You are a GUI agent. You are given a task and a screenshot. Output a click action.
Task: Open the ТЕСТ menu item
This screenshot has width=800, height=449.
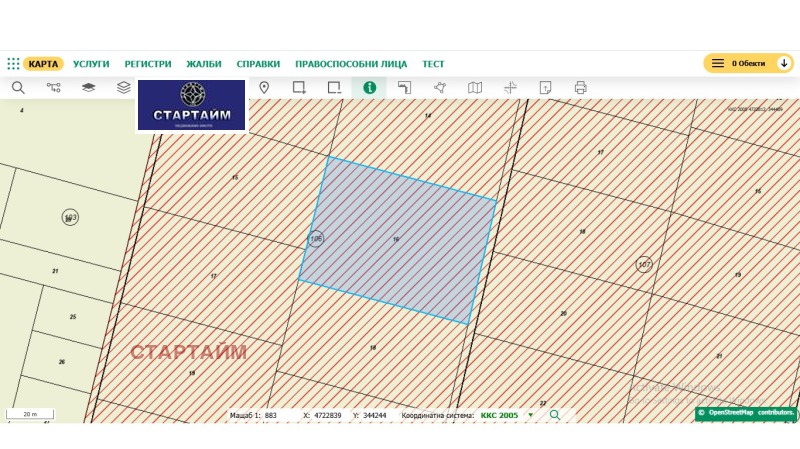click(x=433, y=64)
